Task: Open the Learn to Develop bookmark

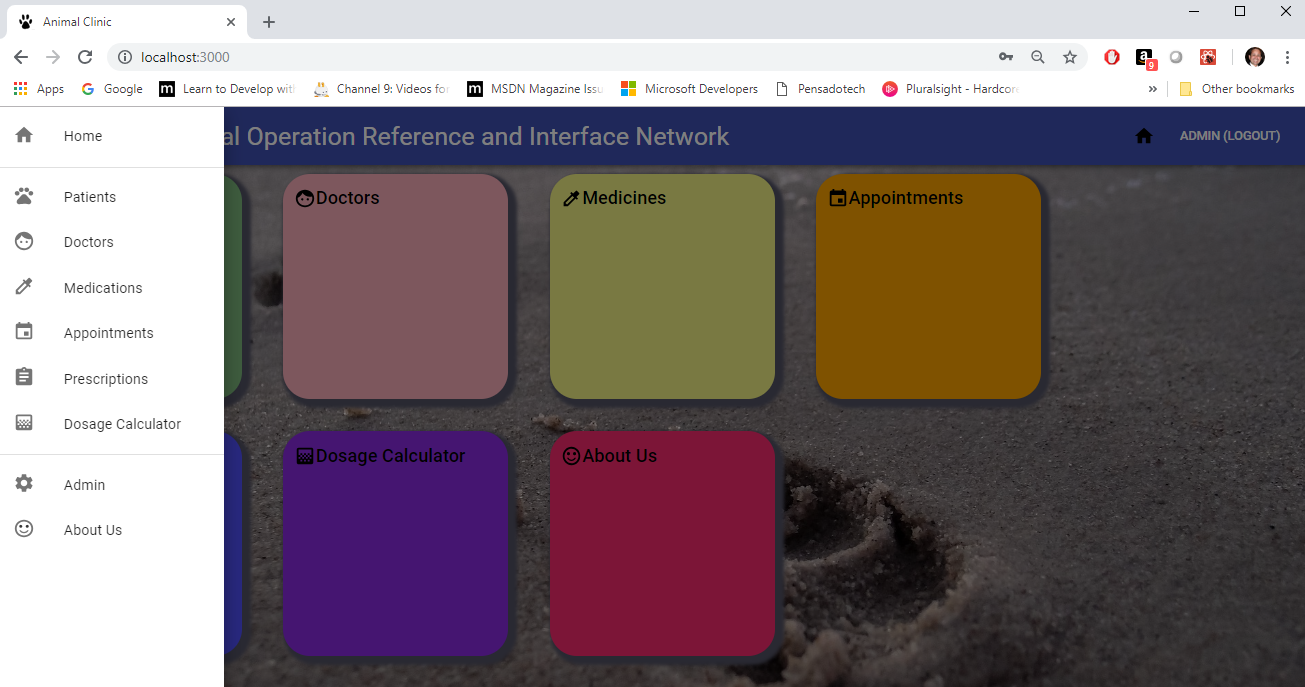Action: [x=228, y=89]
